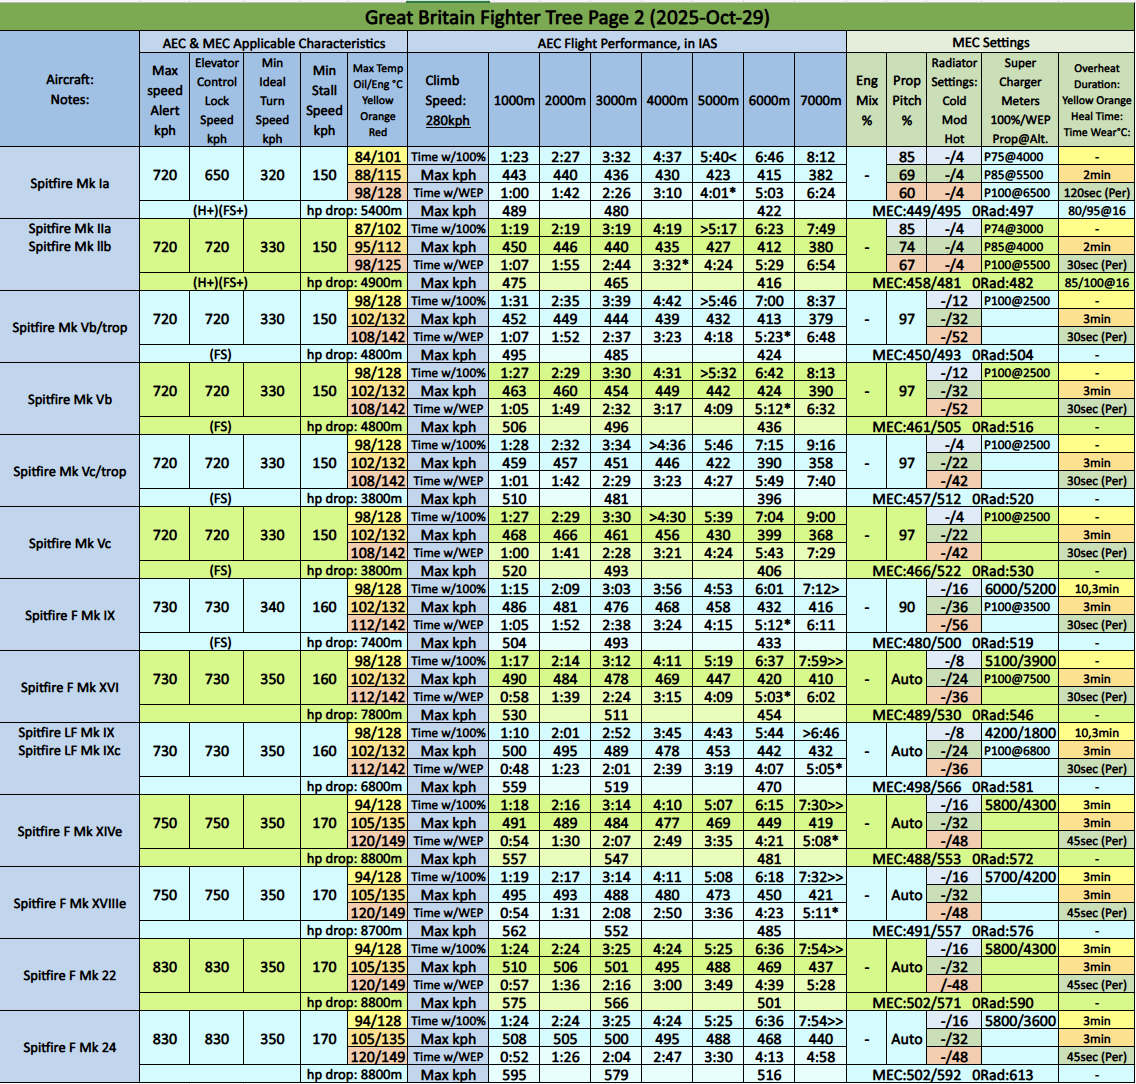Select the hp drop: 5400m cell
This screenshot has width=1136, height=1084.
point(354,211)
